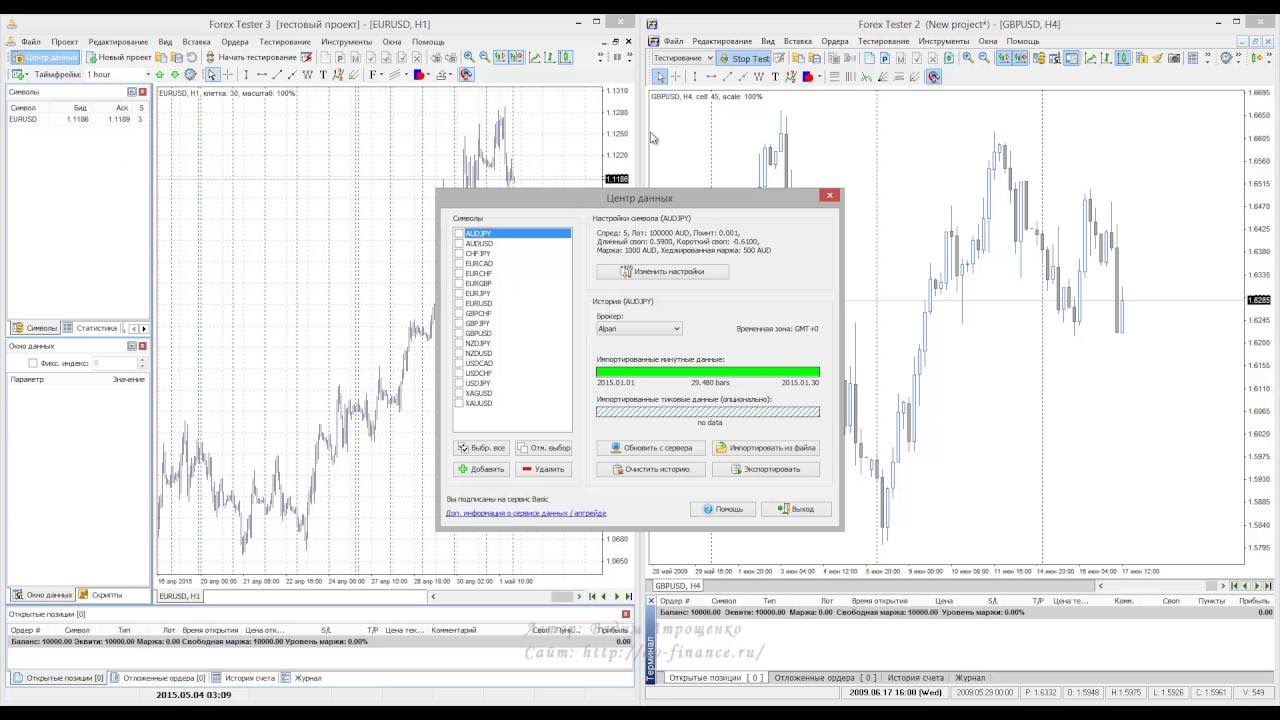The image size is (1280, 720).
Task: Click Удалить symbol button
Action: [x=543, y=469]
